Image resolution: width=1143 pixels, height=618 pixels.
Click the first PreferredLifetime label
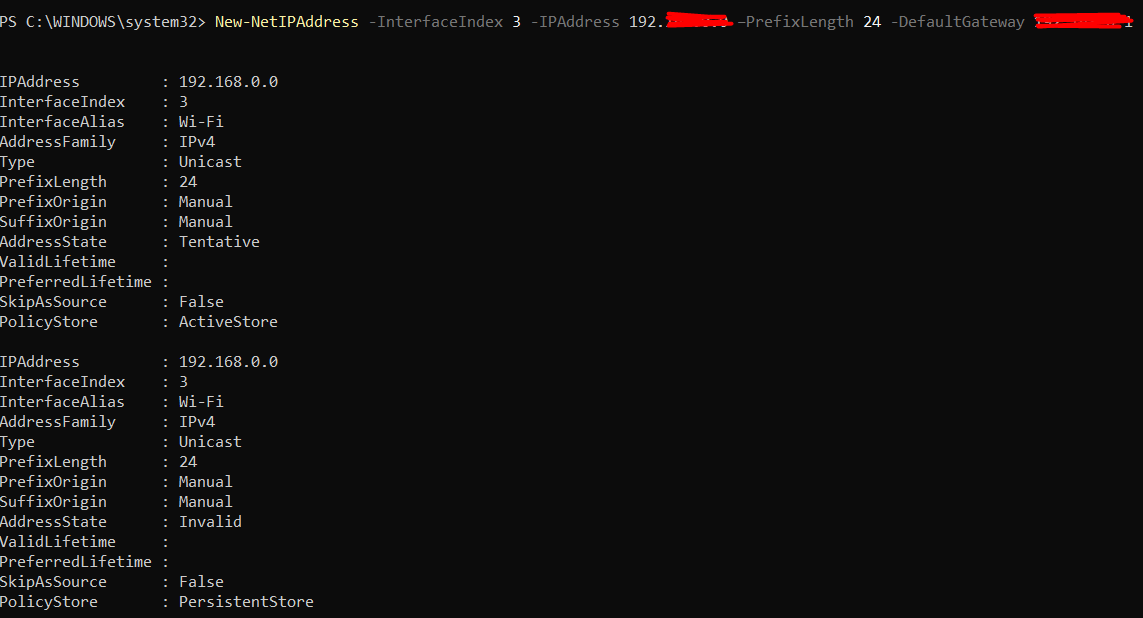pyautogui.click(x=76, y=281)
